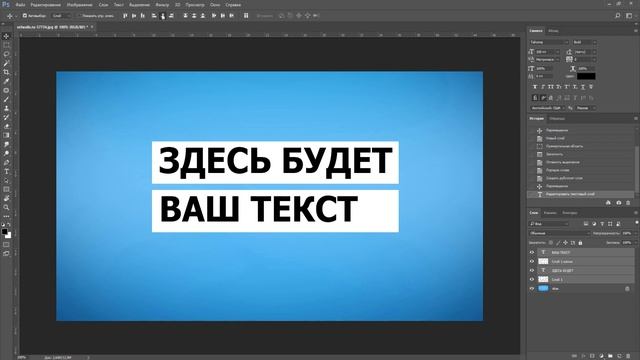Click the layer Opacity value field
The height and width of the screenshot is (360, 640).
point(627,233)
